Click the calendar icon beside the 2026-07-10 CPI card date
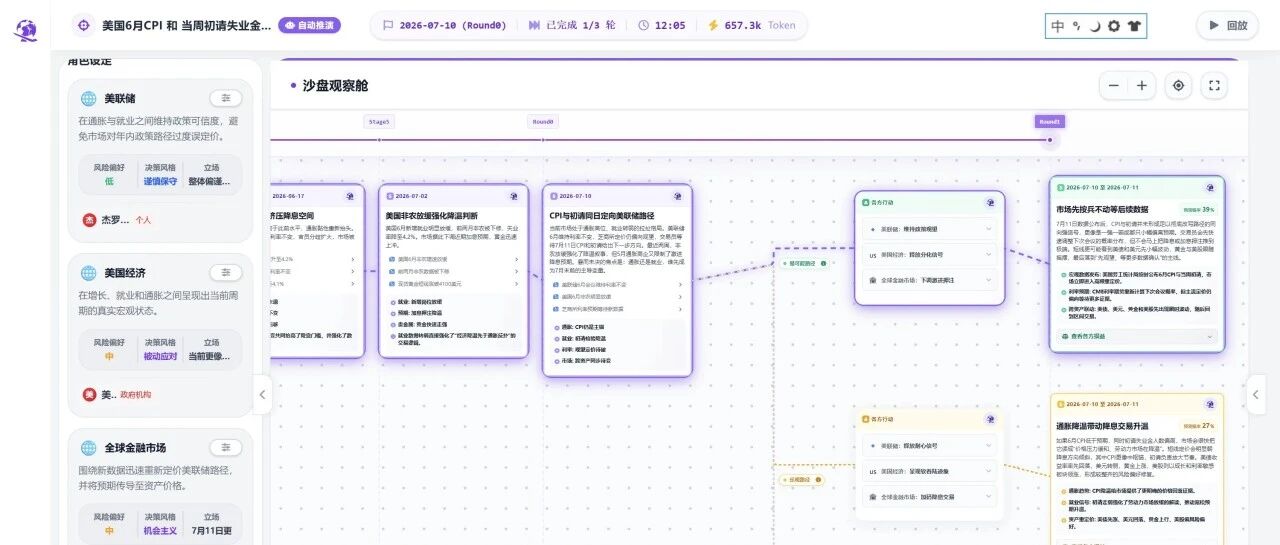The height and width of the screenshot is (545, 1280). [553, 196]
